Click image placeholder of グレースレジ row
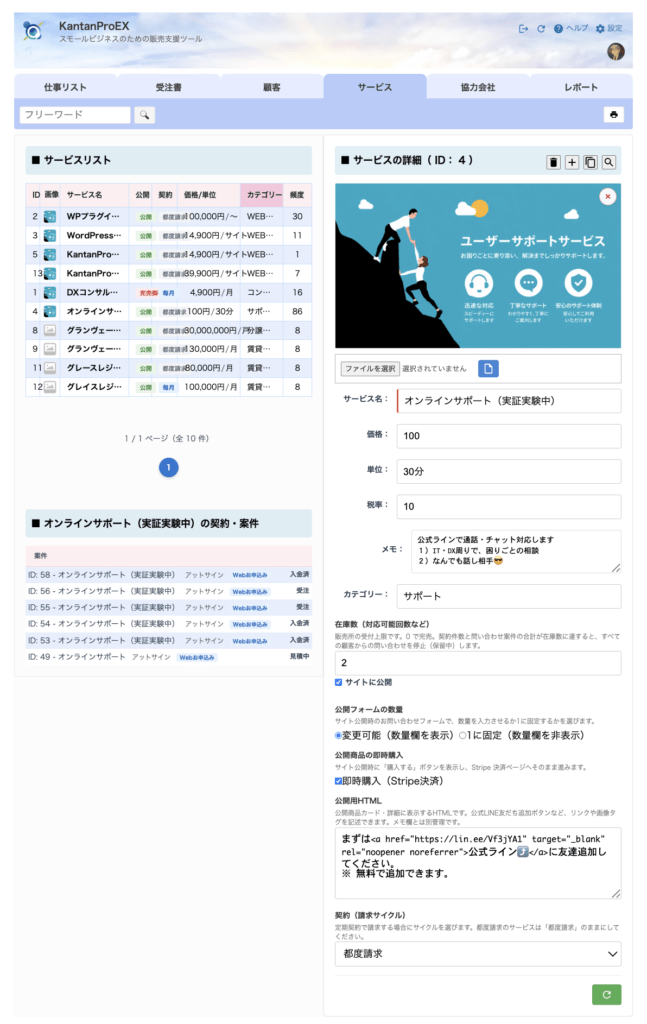 [50, 368]
